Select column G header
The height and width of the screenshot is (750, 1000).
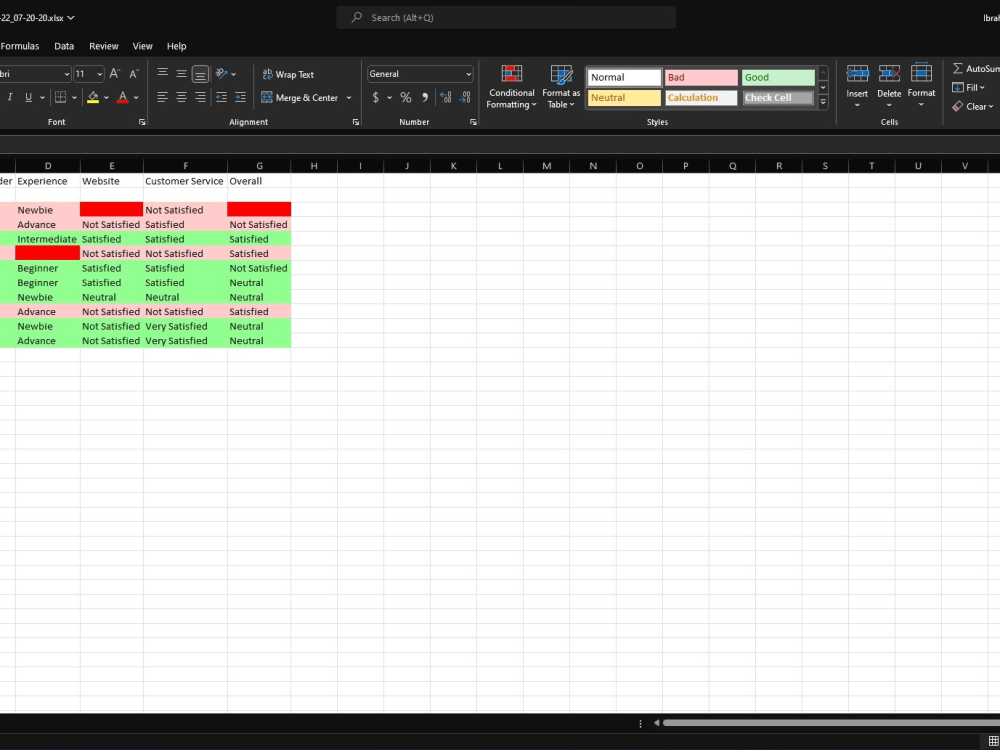coord(259,166)
